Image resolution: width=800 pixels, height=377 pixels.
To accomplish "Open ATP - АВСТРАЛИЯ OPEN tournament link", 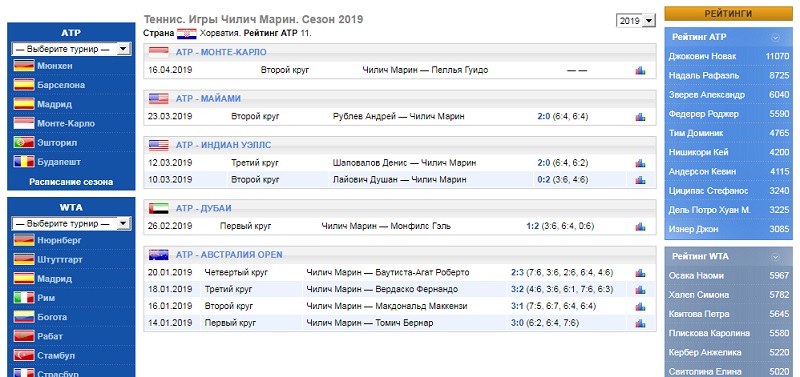I will coord(229,255).
